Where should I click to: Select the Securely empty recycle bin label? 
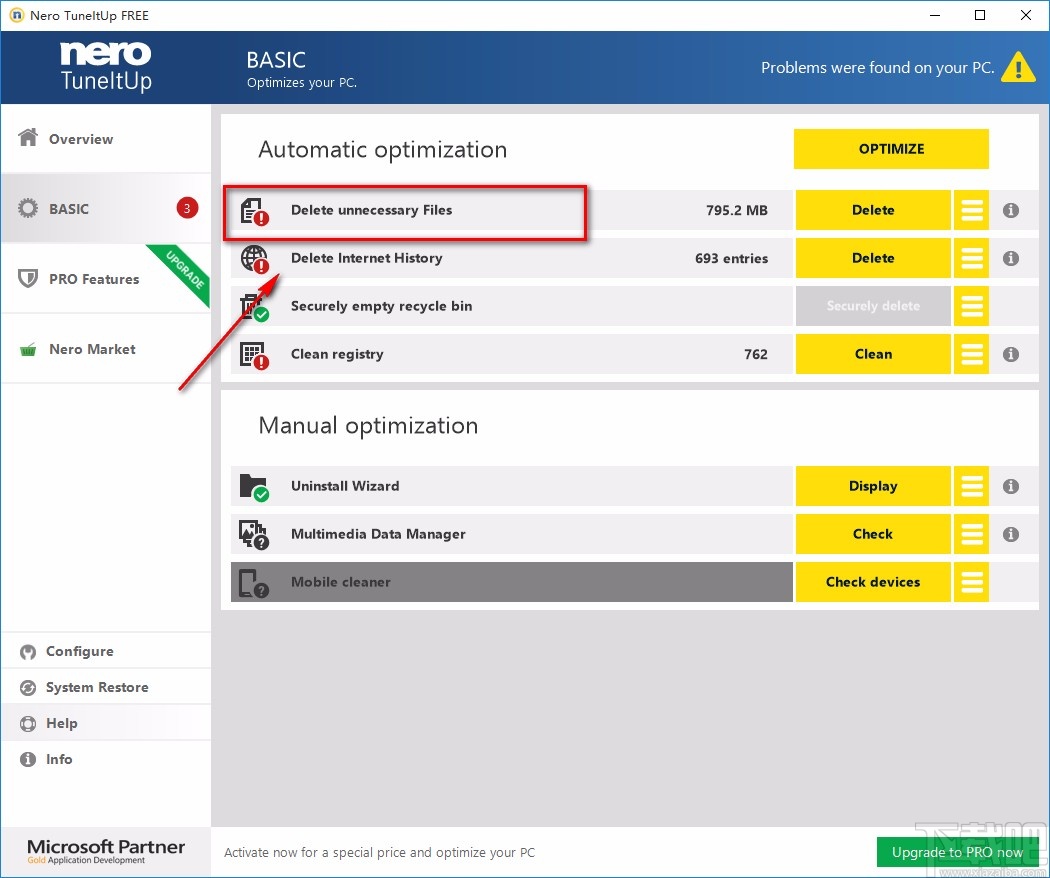pyautogui.click(x=381, y=306)
